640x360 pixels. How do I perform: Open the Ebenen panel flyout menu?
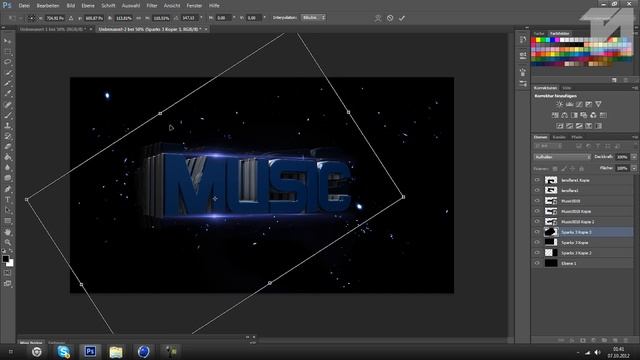pyautogui.click(x=635, y=137)
